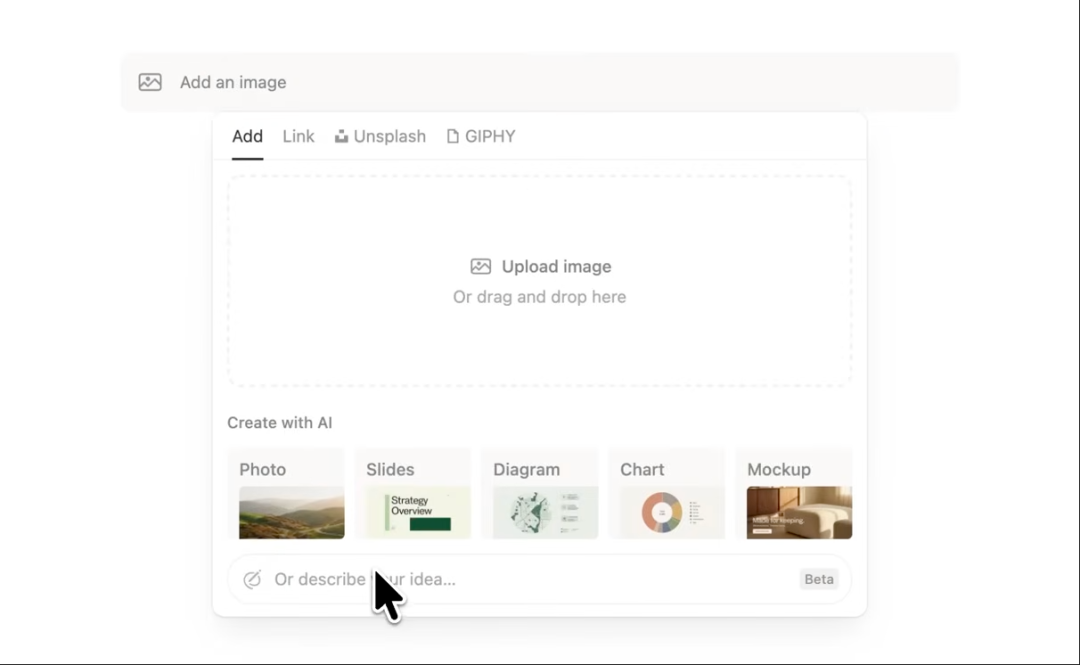Switch to the Link tab
The image size is (1080, 665).
[298, 137]
